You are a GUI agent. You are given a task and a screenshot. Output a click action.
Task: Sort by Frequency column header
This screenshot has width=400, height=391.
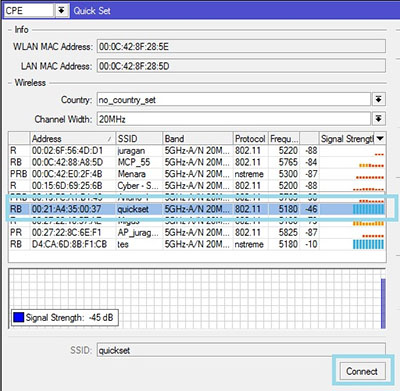[x=284, y=138]
